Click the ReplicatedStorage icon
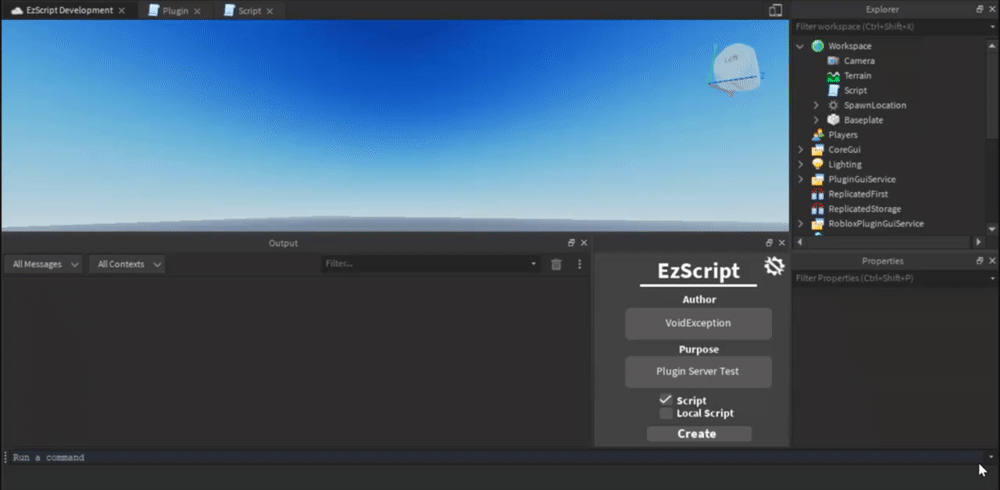This screenshot has width=1000, height=490. 818,209
